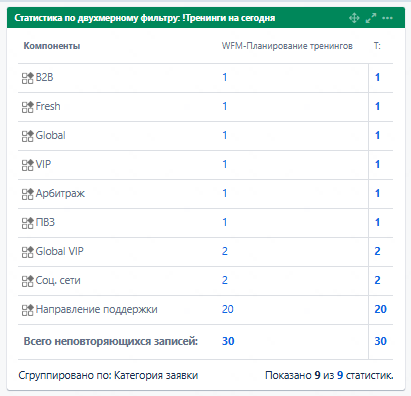Click the component icon next to Global VIP
Image resolution: width=411 pixels, height=396 pixels.
click(28, 252)
